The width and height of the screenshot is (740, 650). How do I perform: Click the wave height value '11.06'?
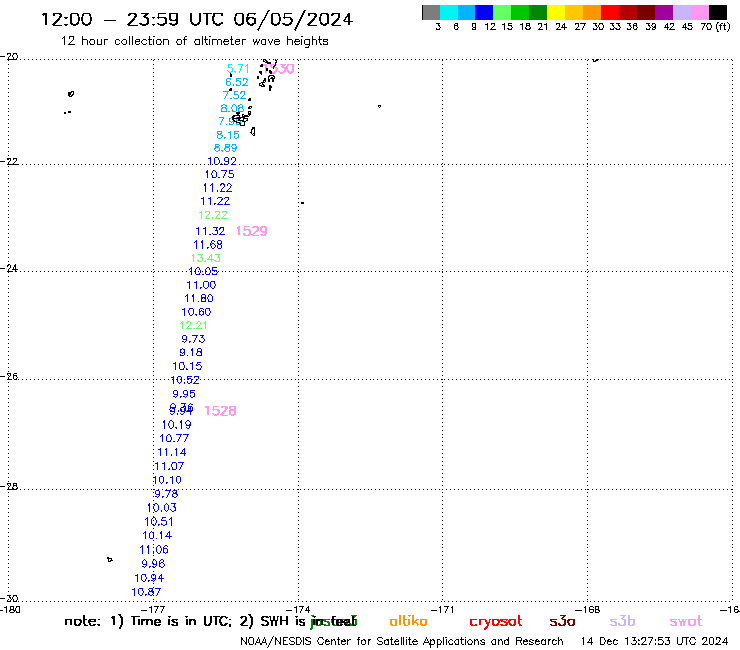(x=154, y=549)
